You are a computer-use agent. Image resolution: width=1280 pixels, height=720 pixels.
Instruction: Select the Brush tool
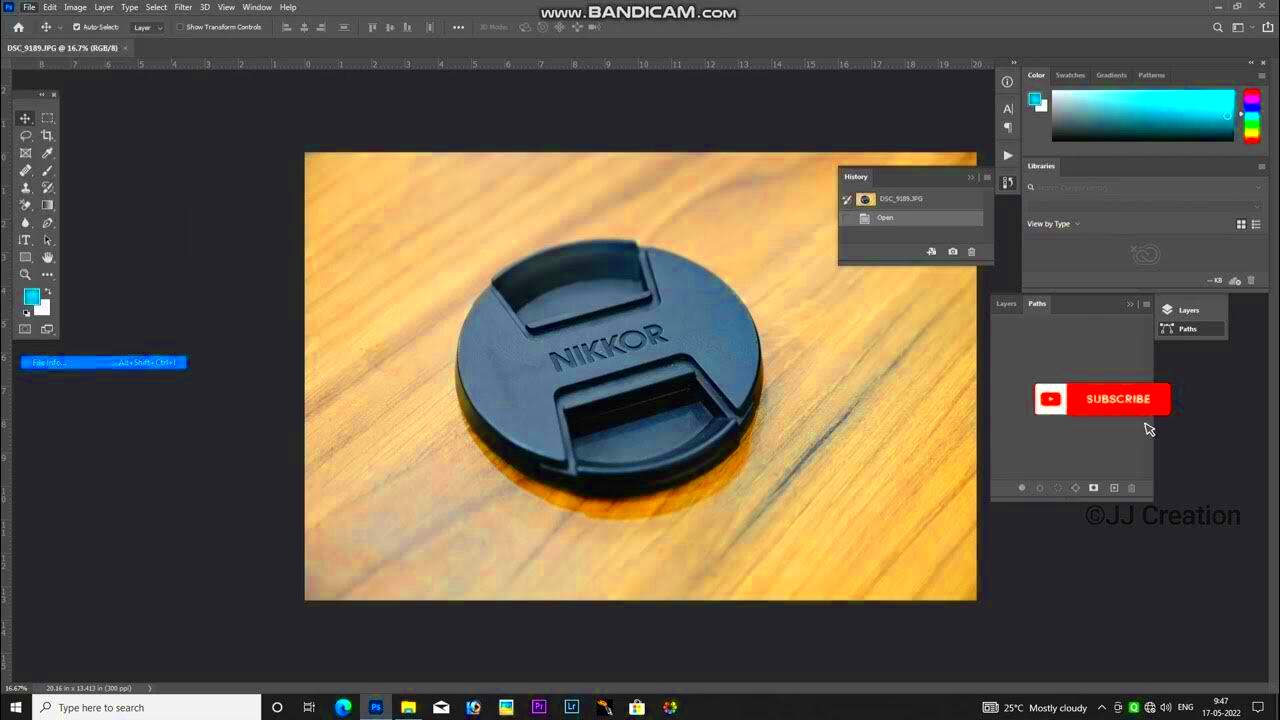coord(47,171)
